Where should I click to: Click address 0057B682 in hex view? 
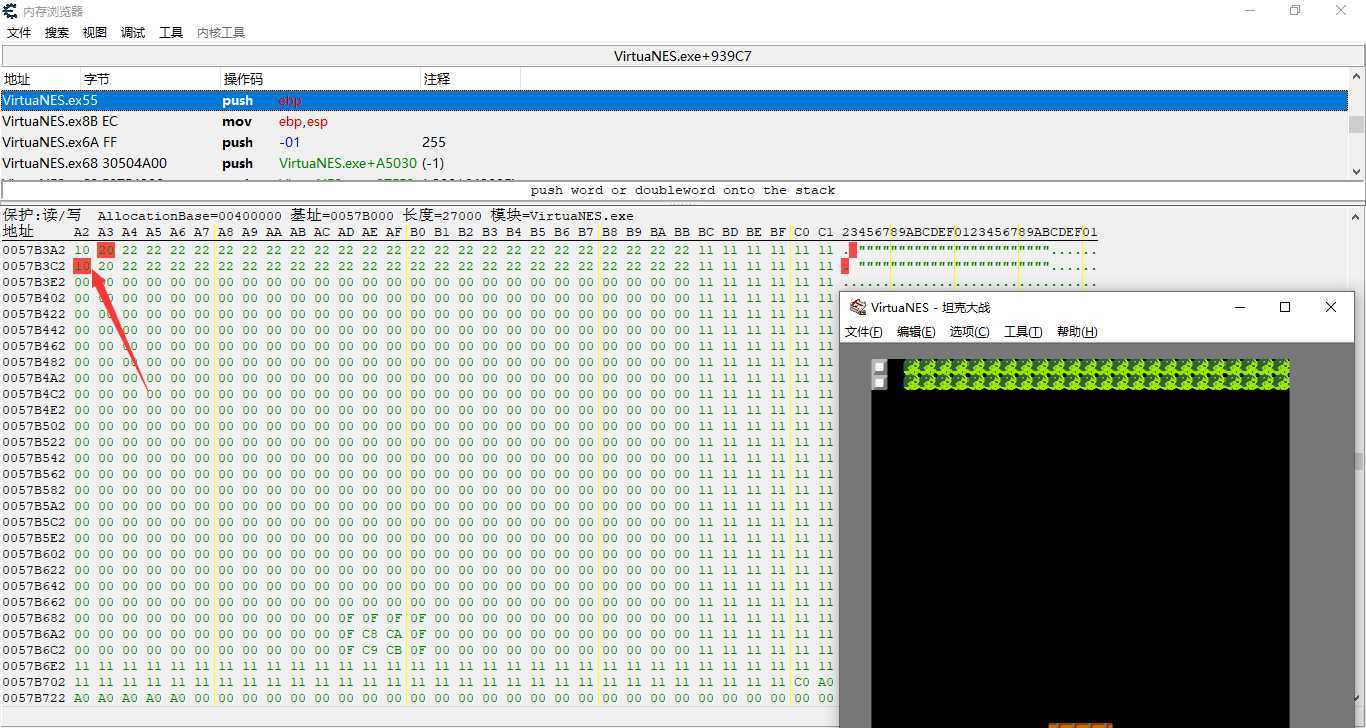point(34,618)
